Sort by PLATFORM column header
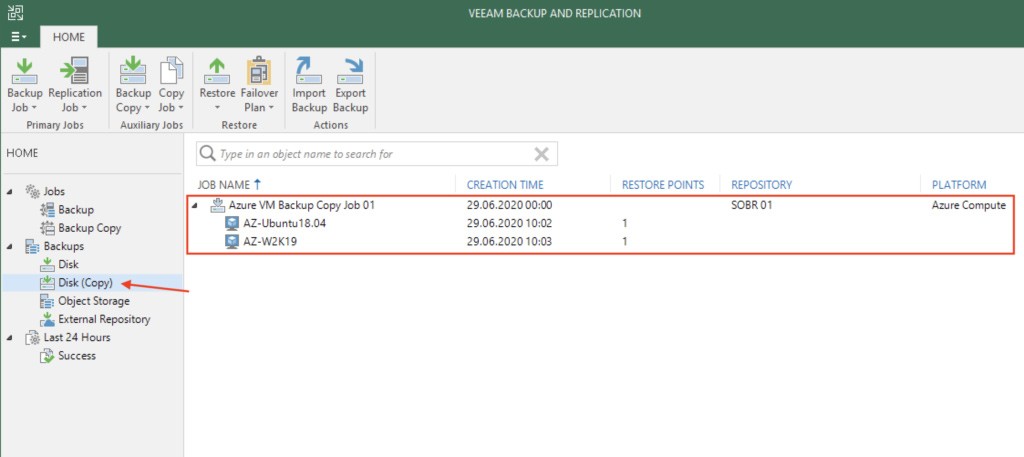 coord(959,185)
